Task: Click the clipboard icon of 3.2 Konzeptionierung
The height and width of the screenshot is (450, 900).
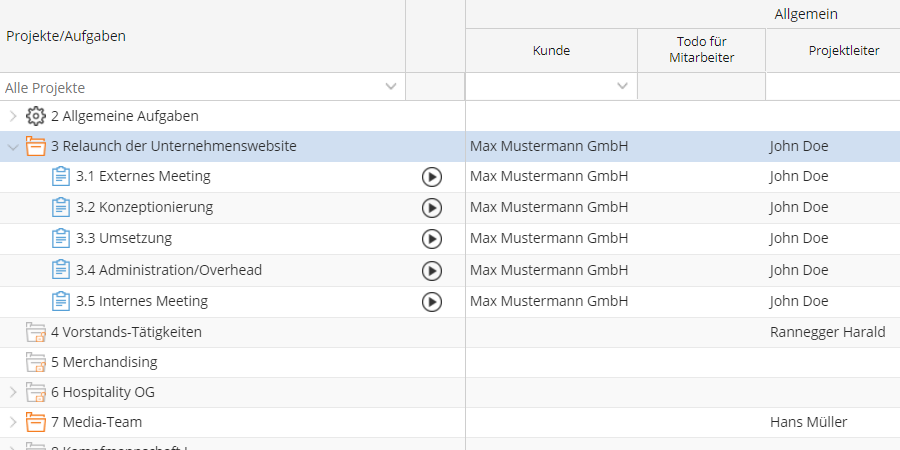Action: [x=61, y=207]
